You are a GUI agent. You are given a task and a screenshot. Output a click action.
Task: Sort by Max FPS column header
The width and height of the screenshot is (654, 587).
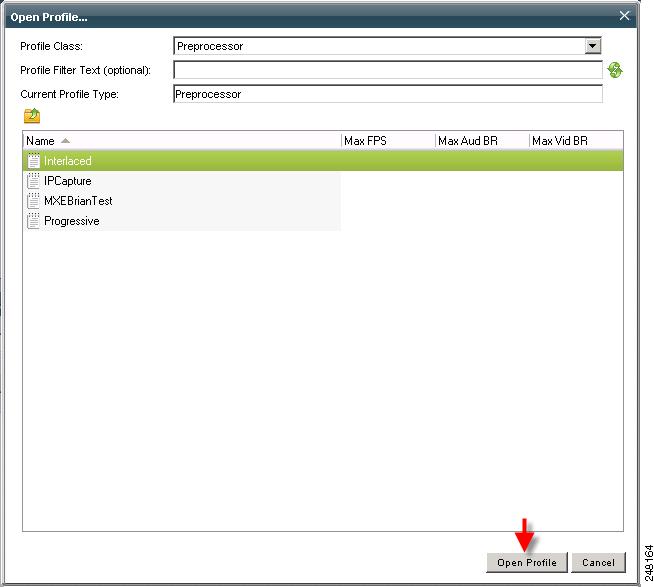pos(388,141)
